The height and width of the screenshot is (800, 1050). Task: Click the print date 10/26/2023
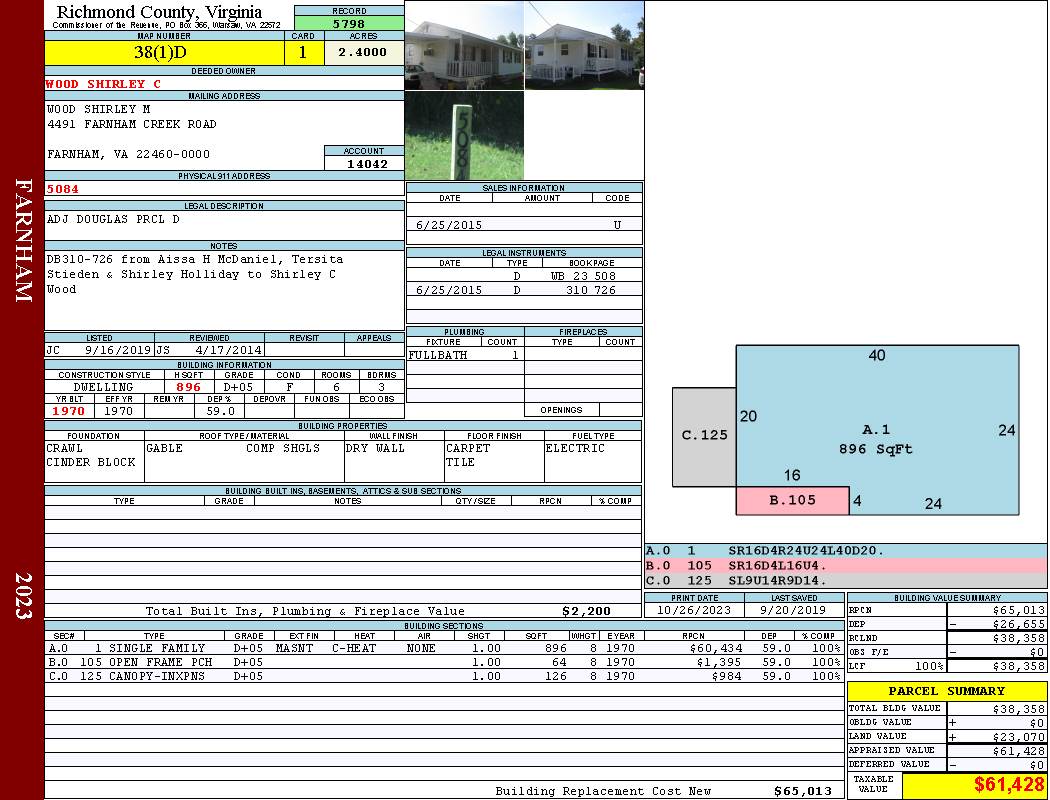[x=694, y=611]
